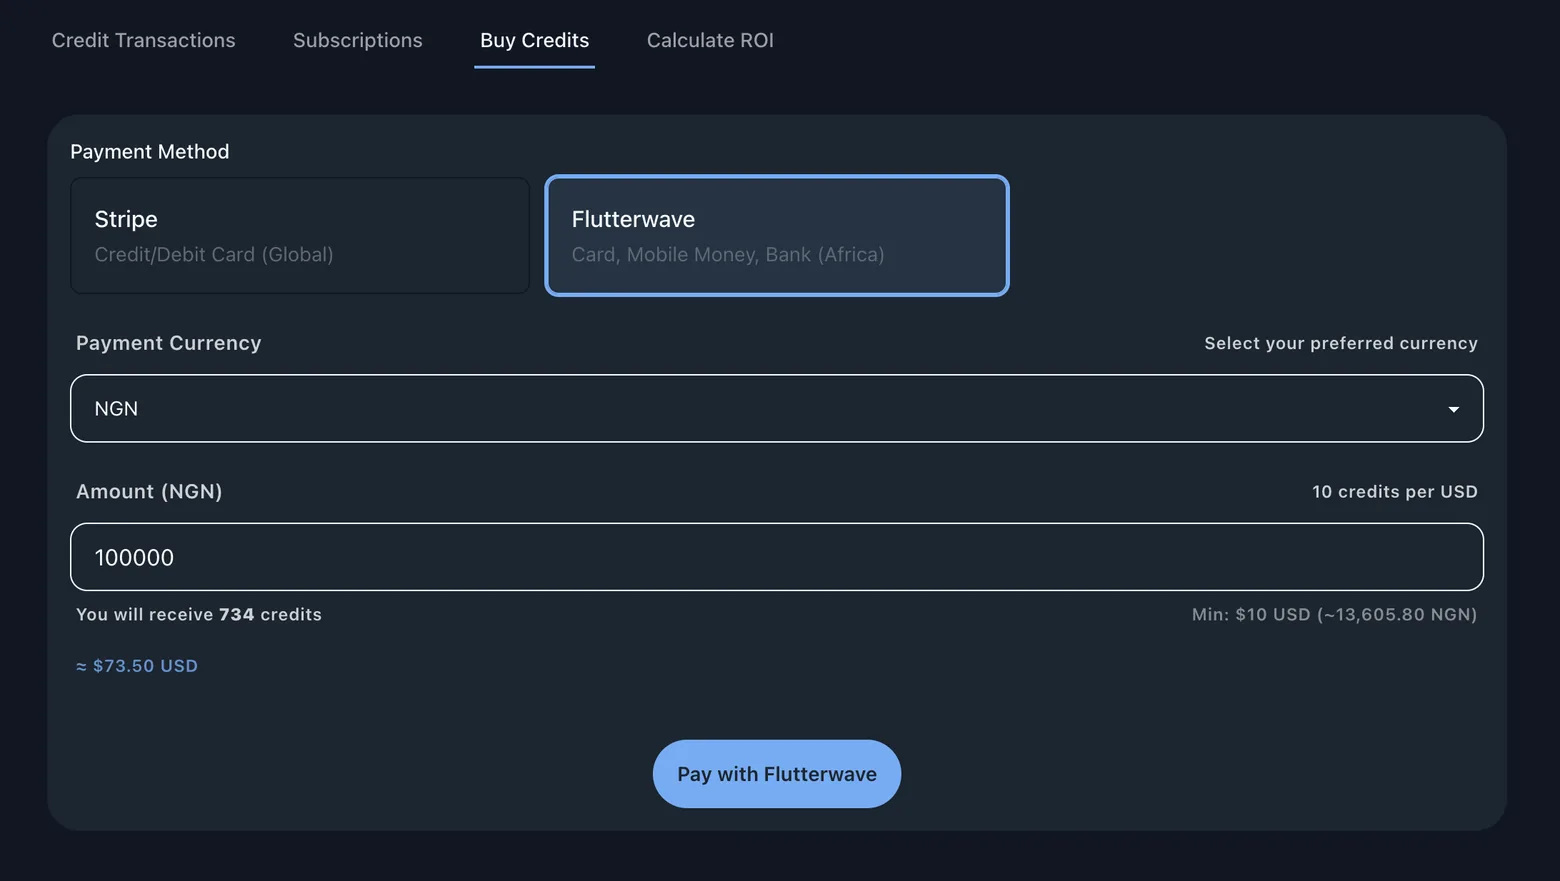Choose Stripe as payment method
Screen dimensions: 1560x881
click(300, 236)
